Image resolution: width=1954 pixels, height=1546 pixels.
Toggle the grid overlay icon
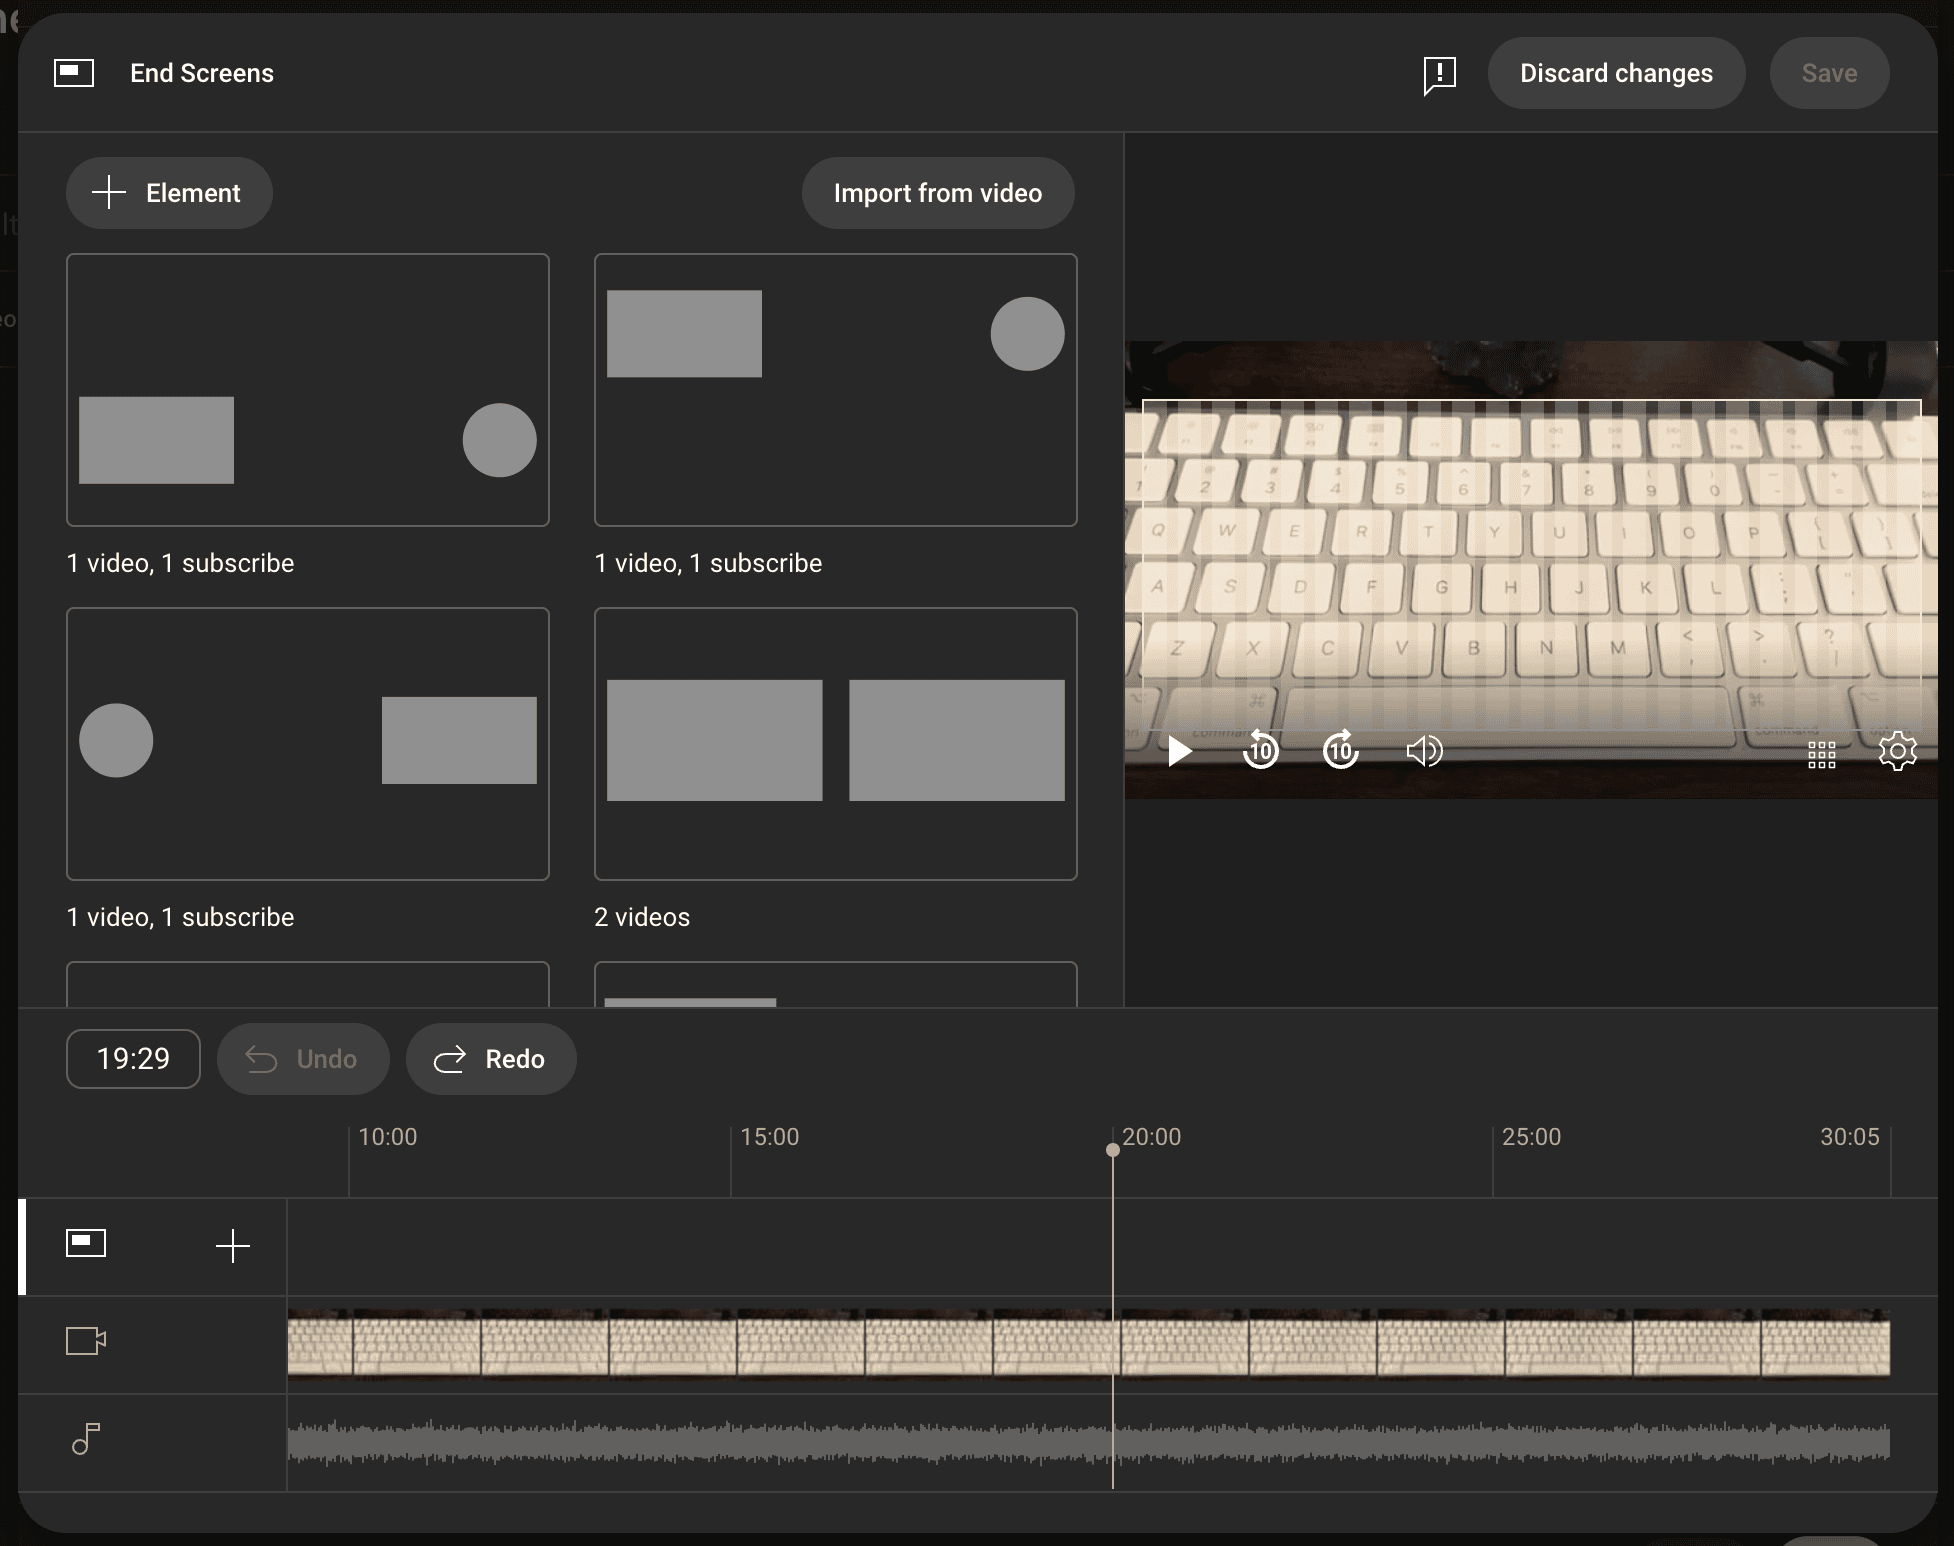(x=1822, y=755)
